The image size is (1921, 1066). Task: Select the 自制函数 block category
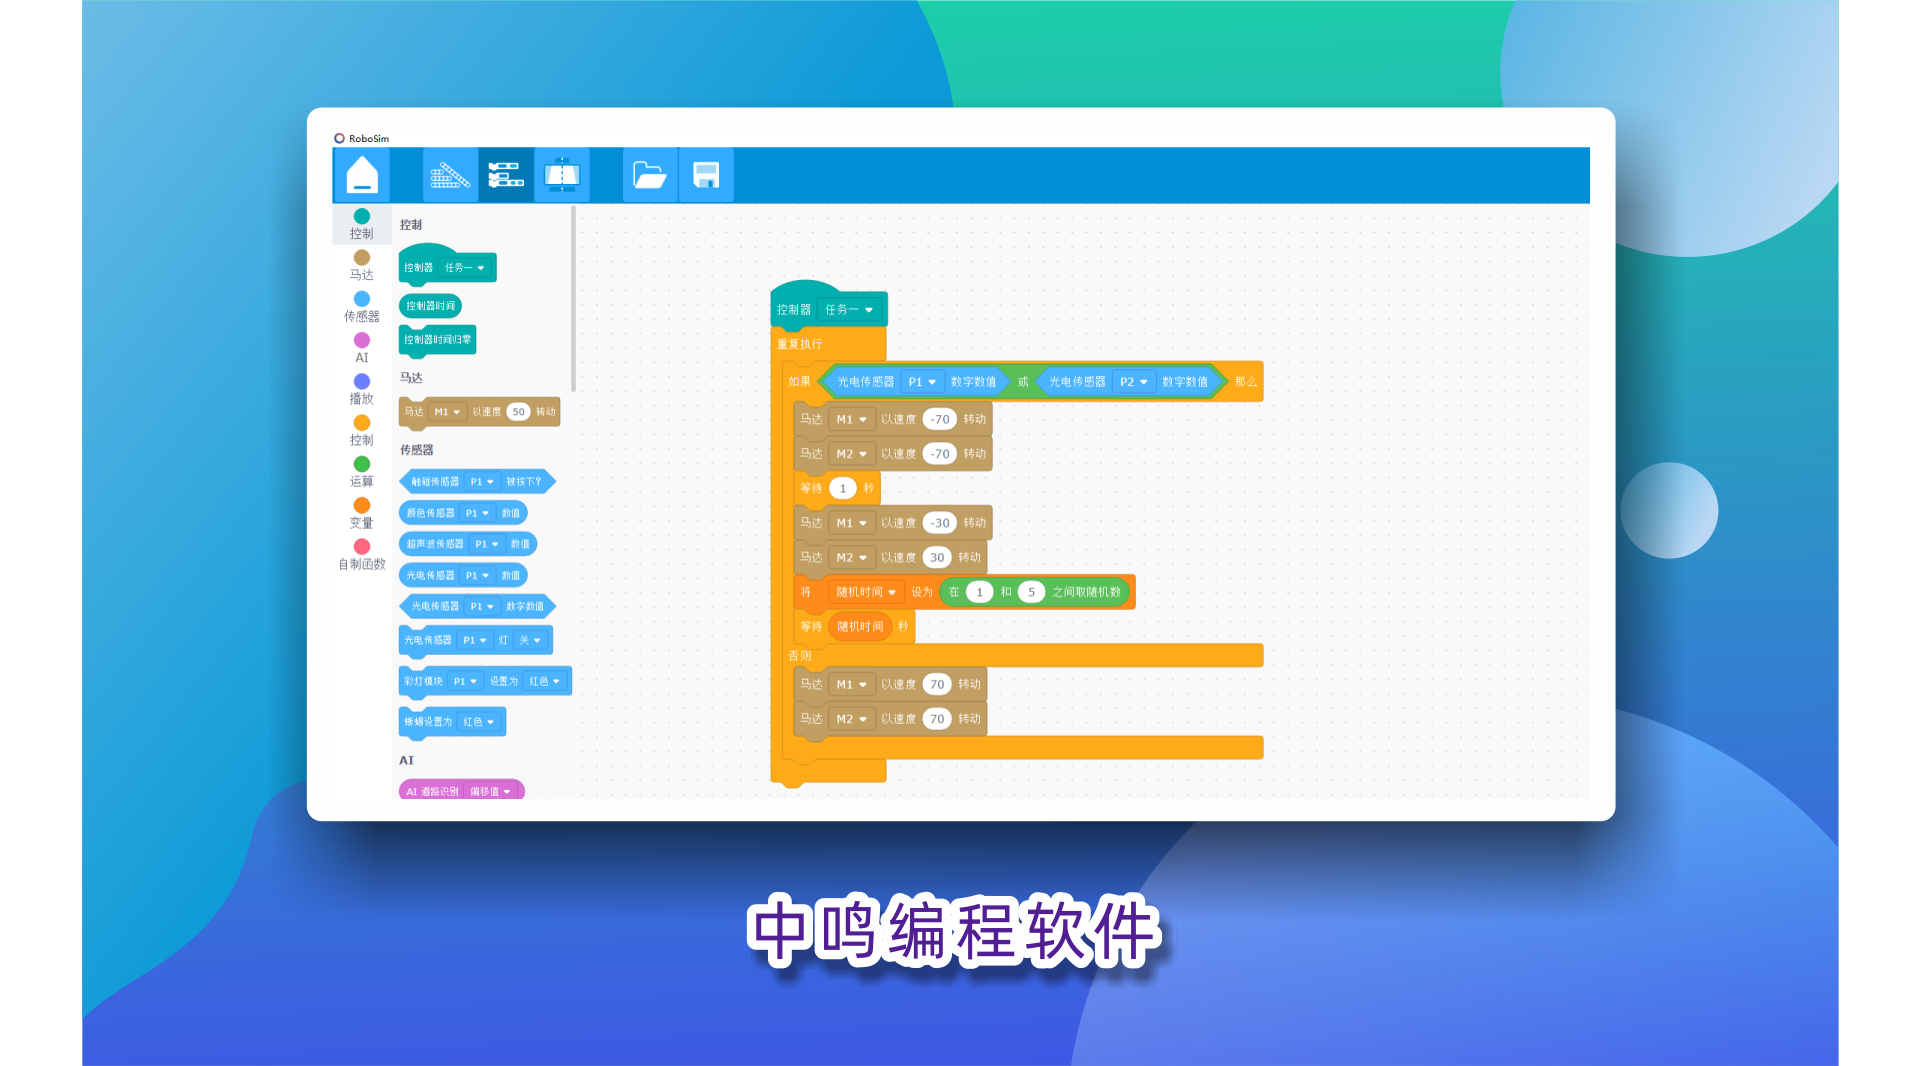click(x=362, y=554)
